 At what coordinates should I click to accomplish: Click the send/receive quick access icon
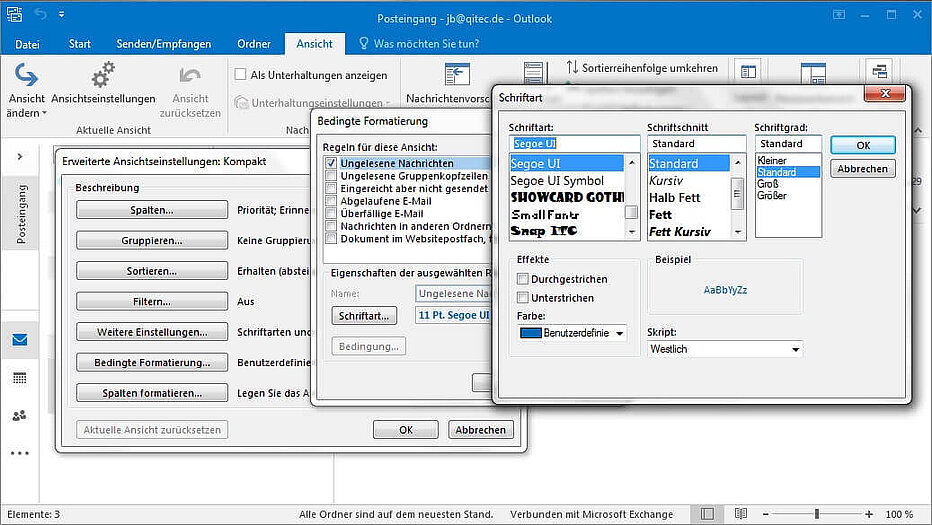14,14
